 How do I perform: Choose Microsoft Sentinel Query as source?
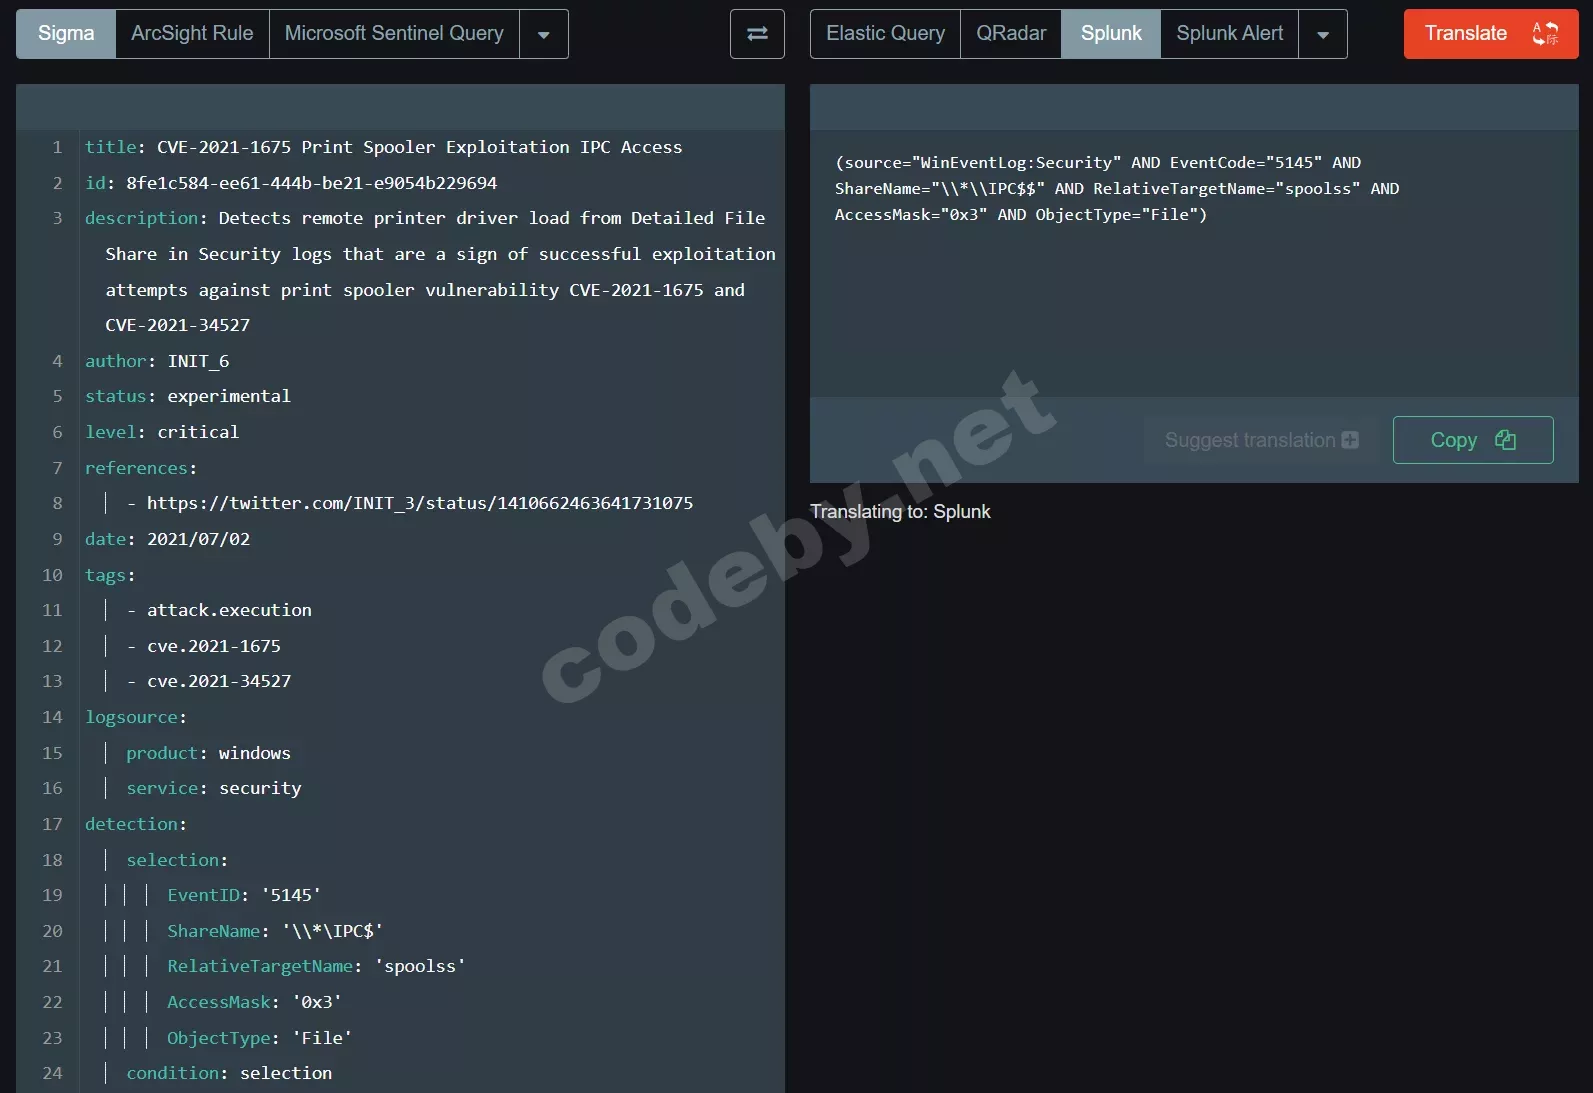pos(394,34)
